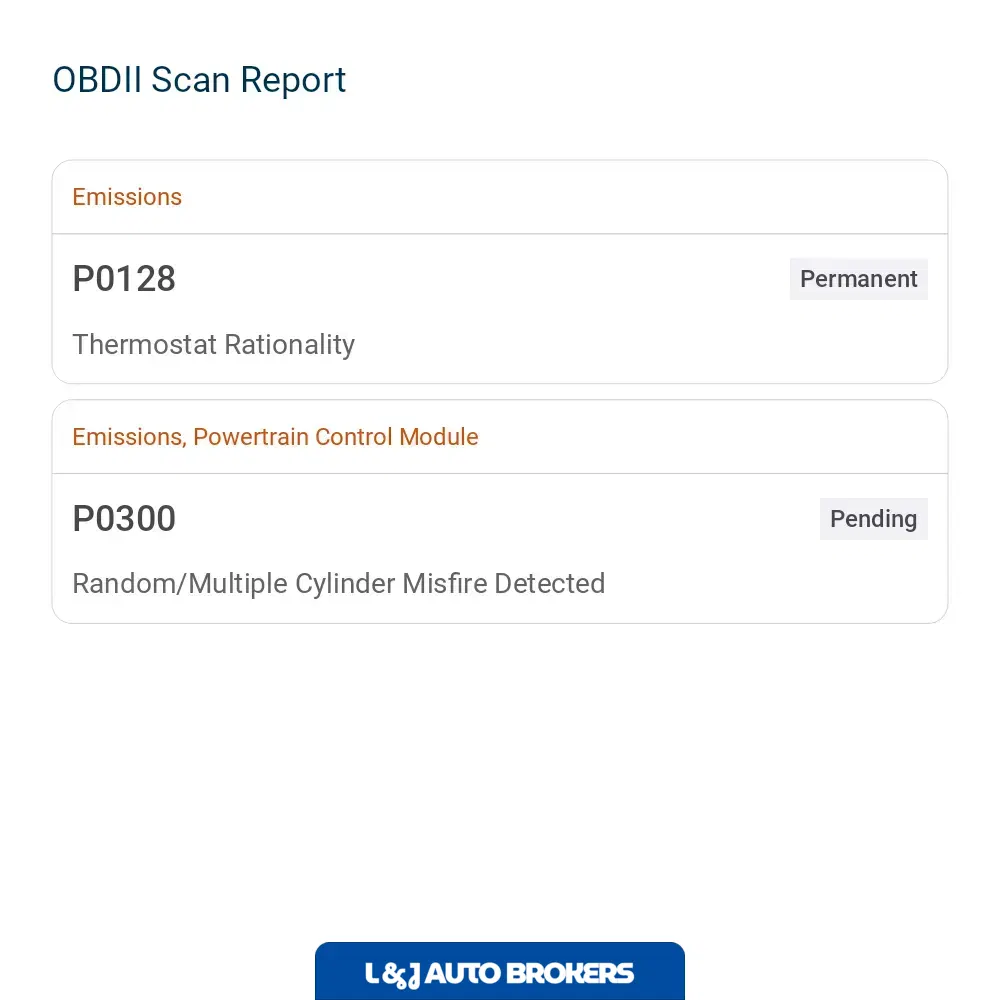The height and width of the screenshot is (1000, 1000).
Task: Click the ampersand in L&J logo
Action: pos(395,975)
